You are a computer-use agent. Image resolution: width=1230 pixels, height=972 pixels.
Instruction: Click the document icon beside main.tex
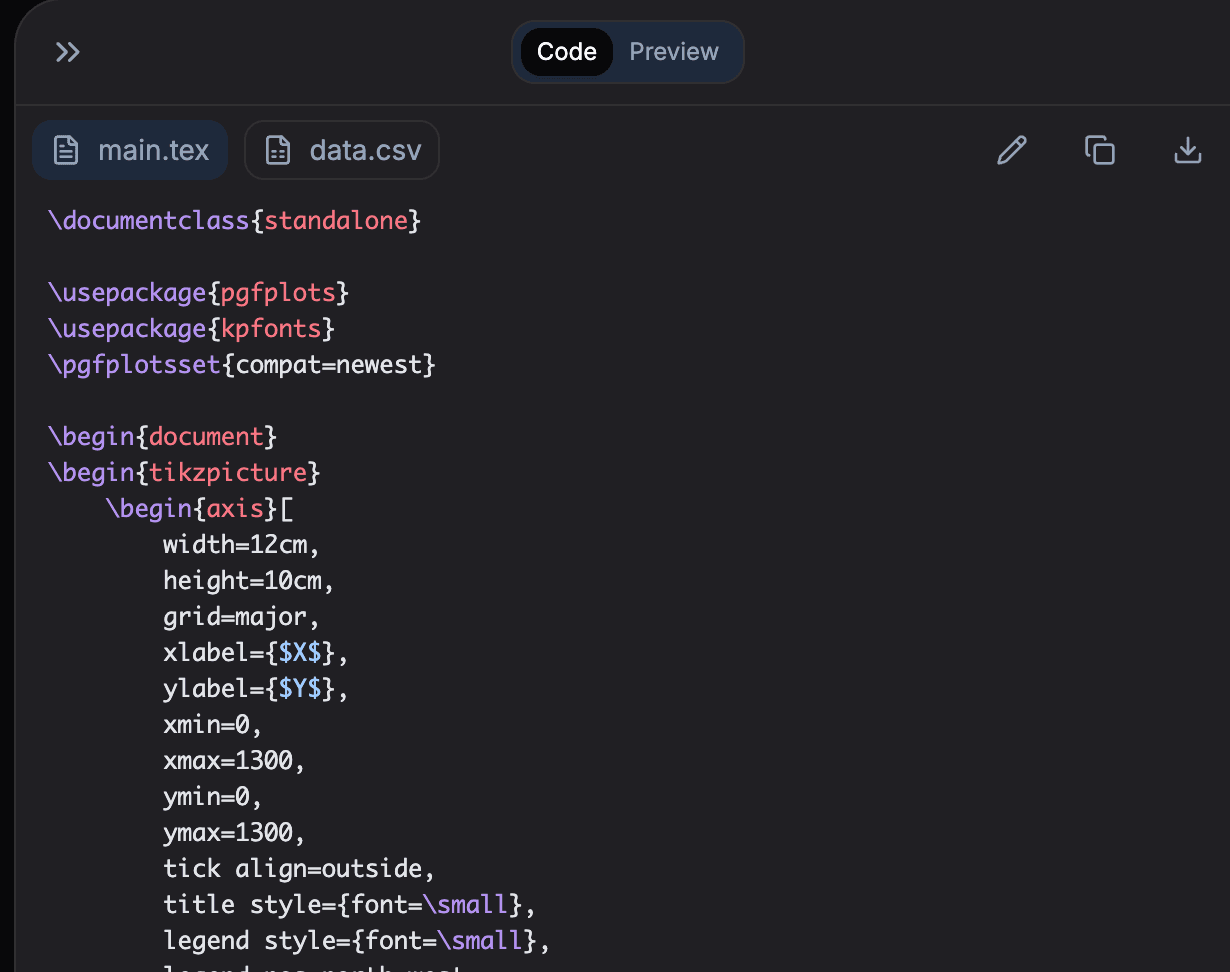point(66,151)
